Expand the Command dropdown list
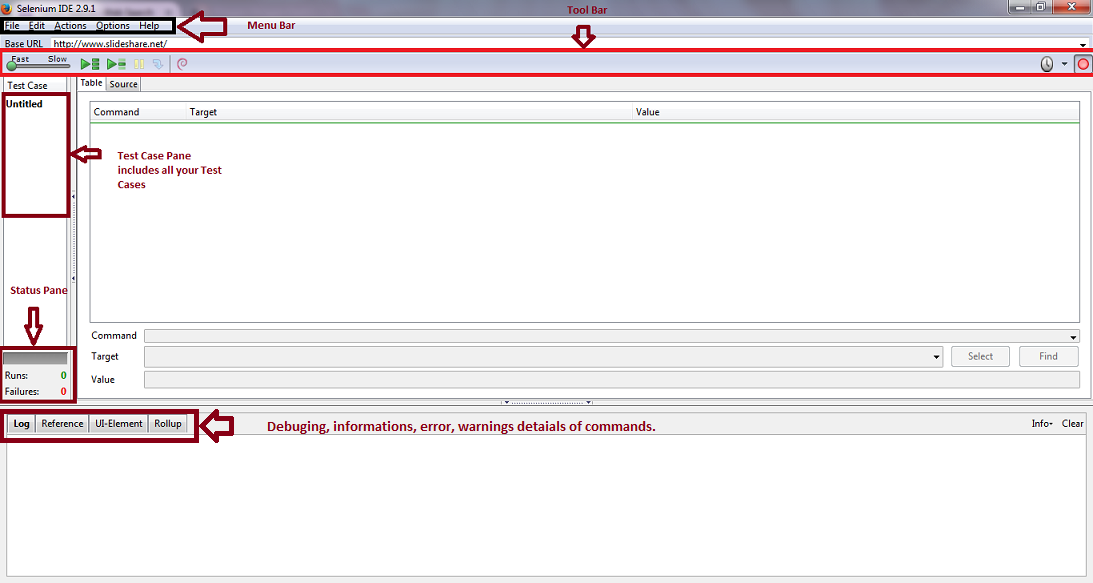The height and width of the screenshot is (583, 1093). click(x=1075, y=336)
